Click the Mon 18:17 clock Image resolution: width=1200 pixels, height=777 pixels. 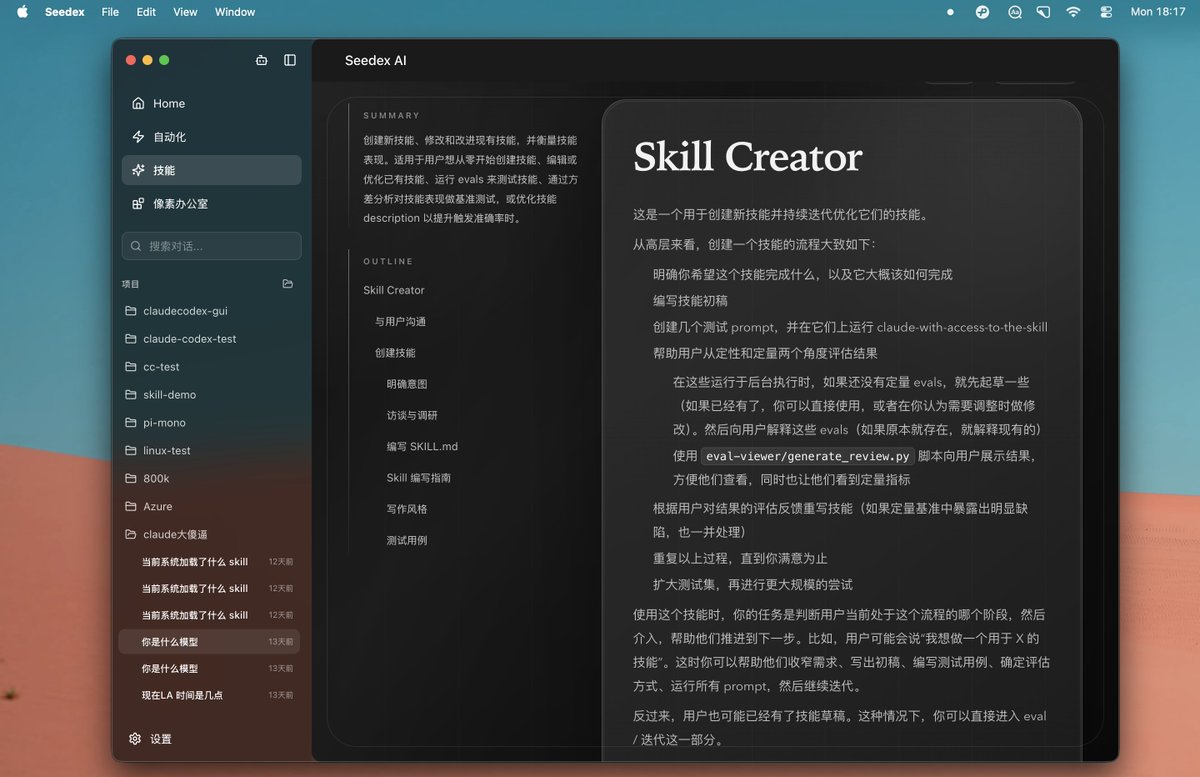click(x=1157, y=12)
